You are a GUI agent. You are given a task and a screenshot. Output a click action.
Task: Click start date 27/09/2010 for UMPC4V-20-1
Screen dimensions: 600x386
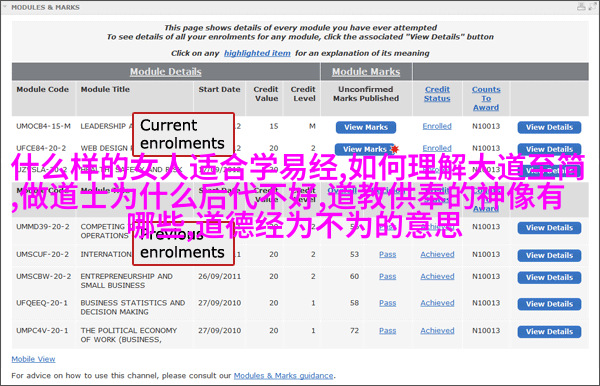point(219,331)
